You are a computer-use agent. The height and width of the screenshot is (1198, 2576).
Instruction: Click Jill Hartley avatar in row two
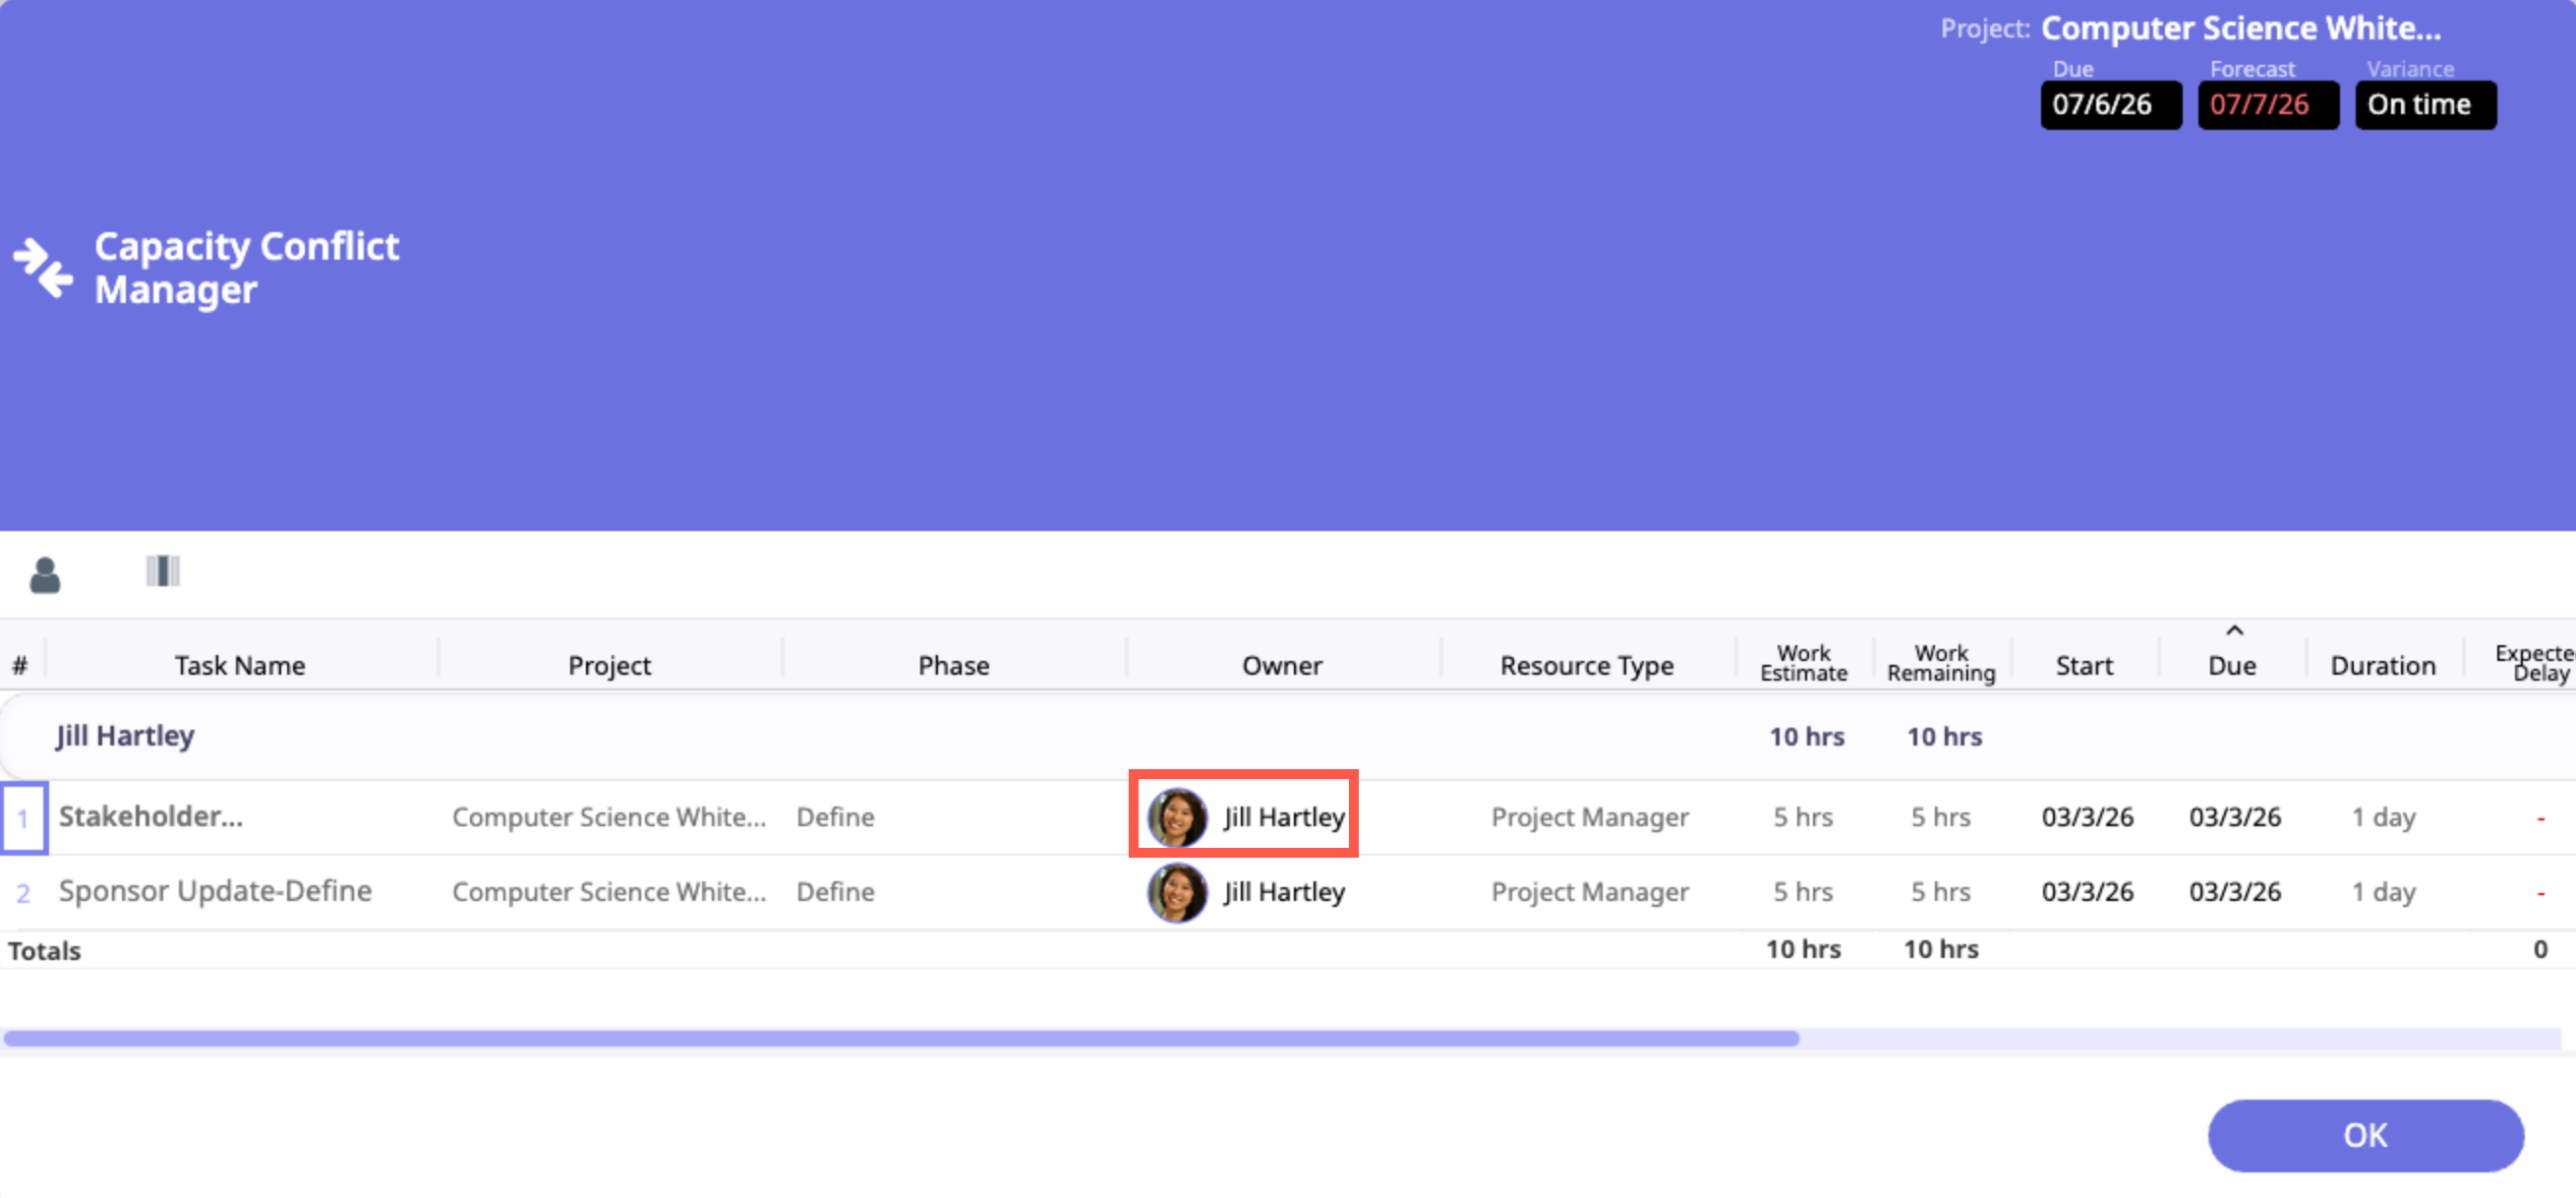[1176, 892]
